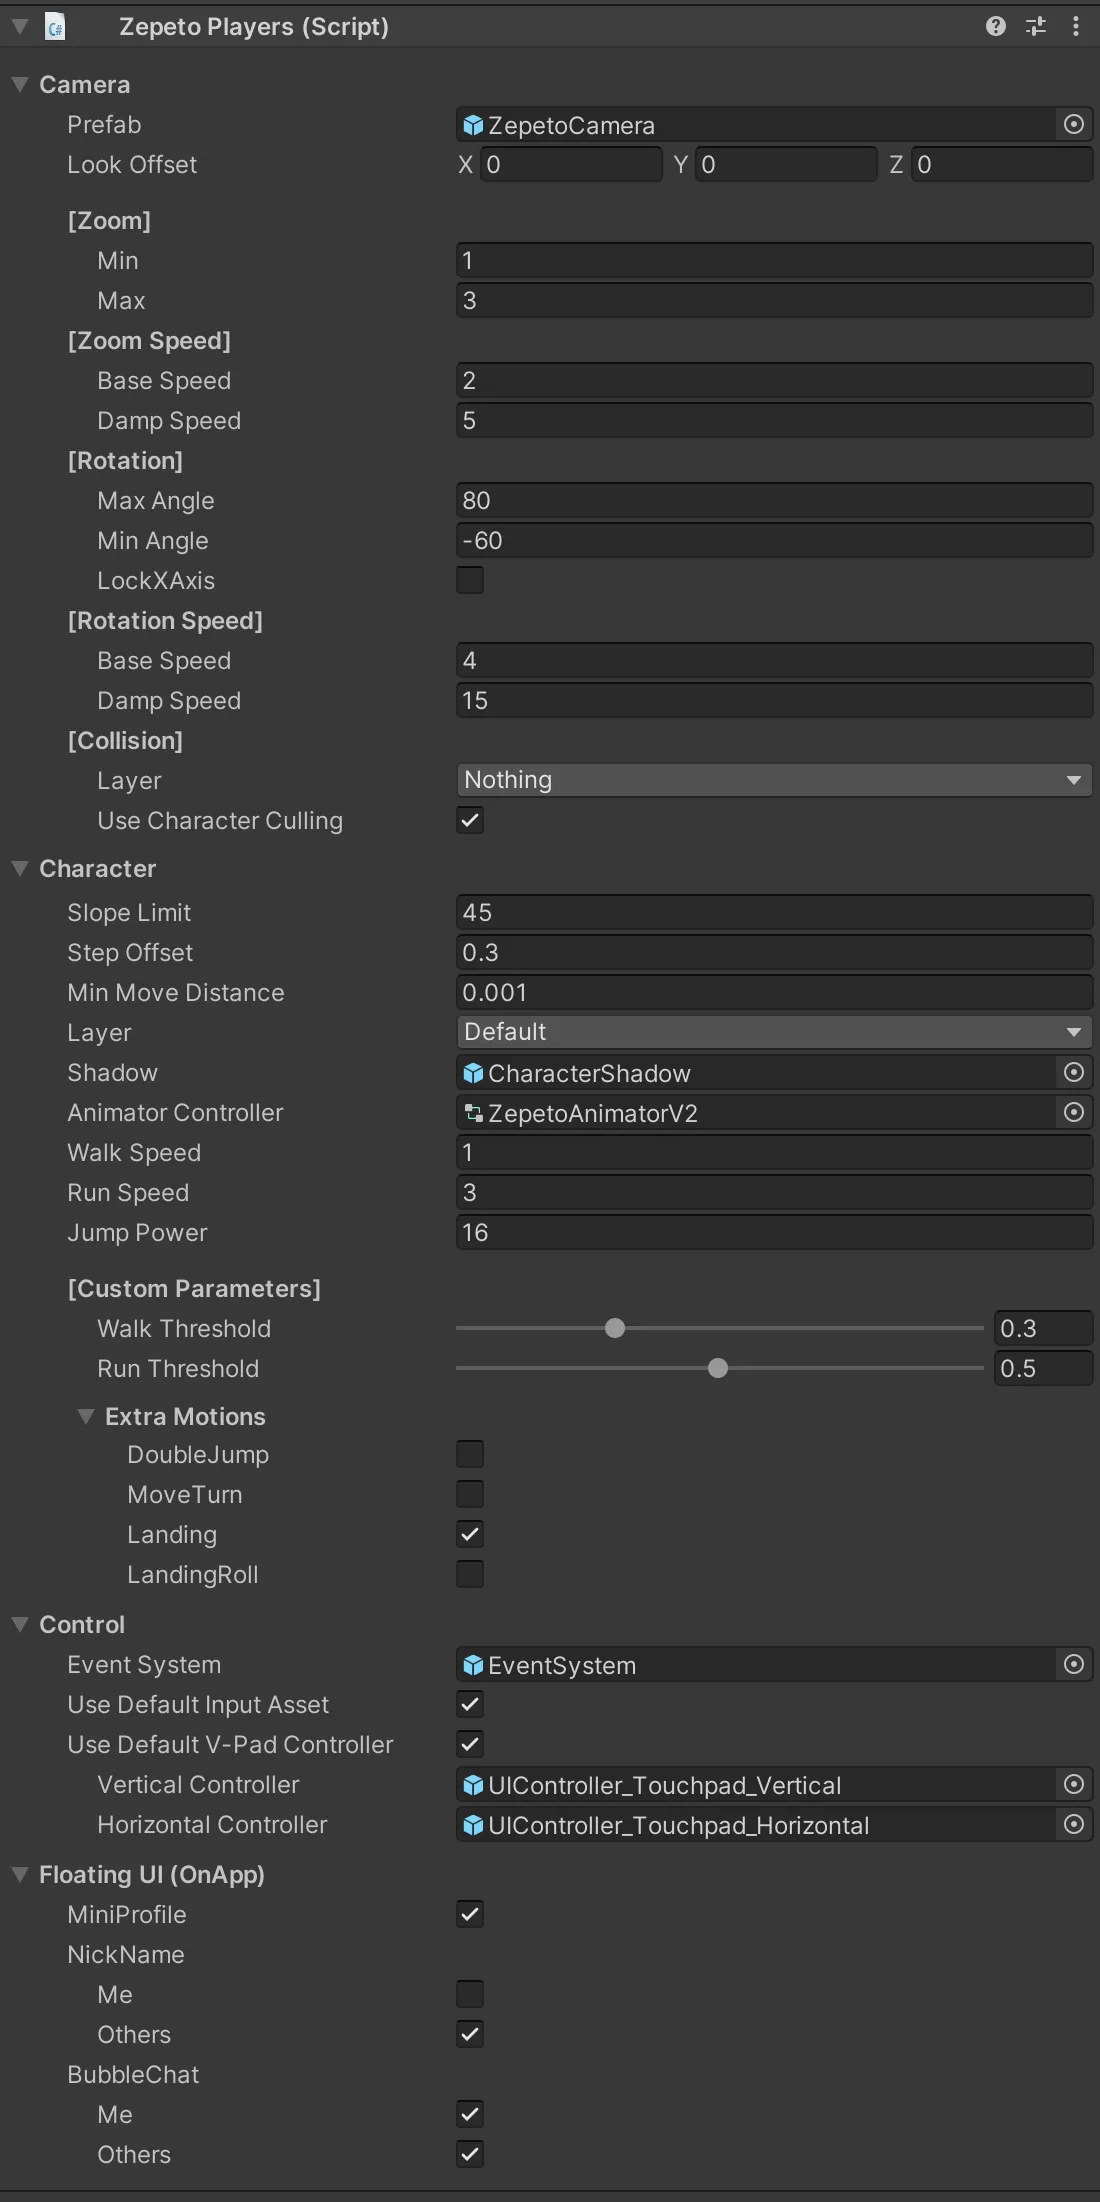Collapse the Character section
1100x2202 pixels.
(19, 869)
